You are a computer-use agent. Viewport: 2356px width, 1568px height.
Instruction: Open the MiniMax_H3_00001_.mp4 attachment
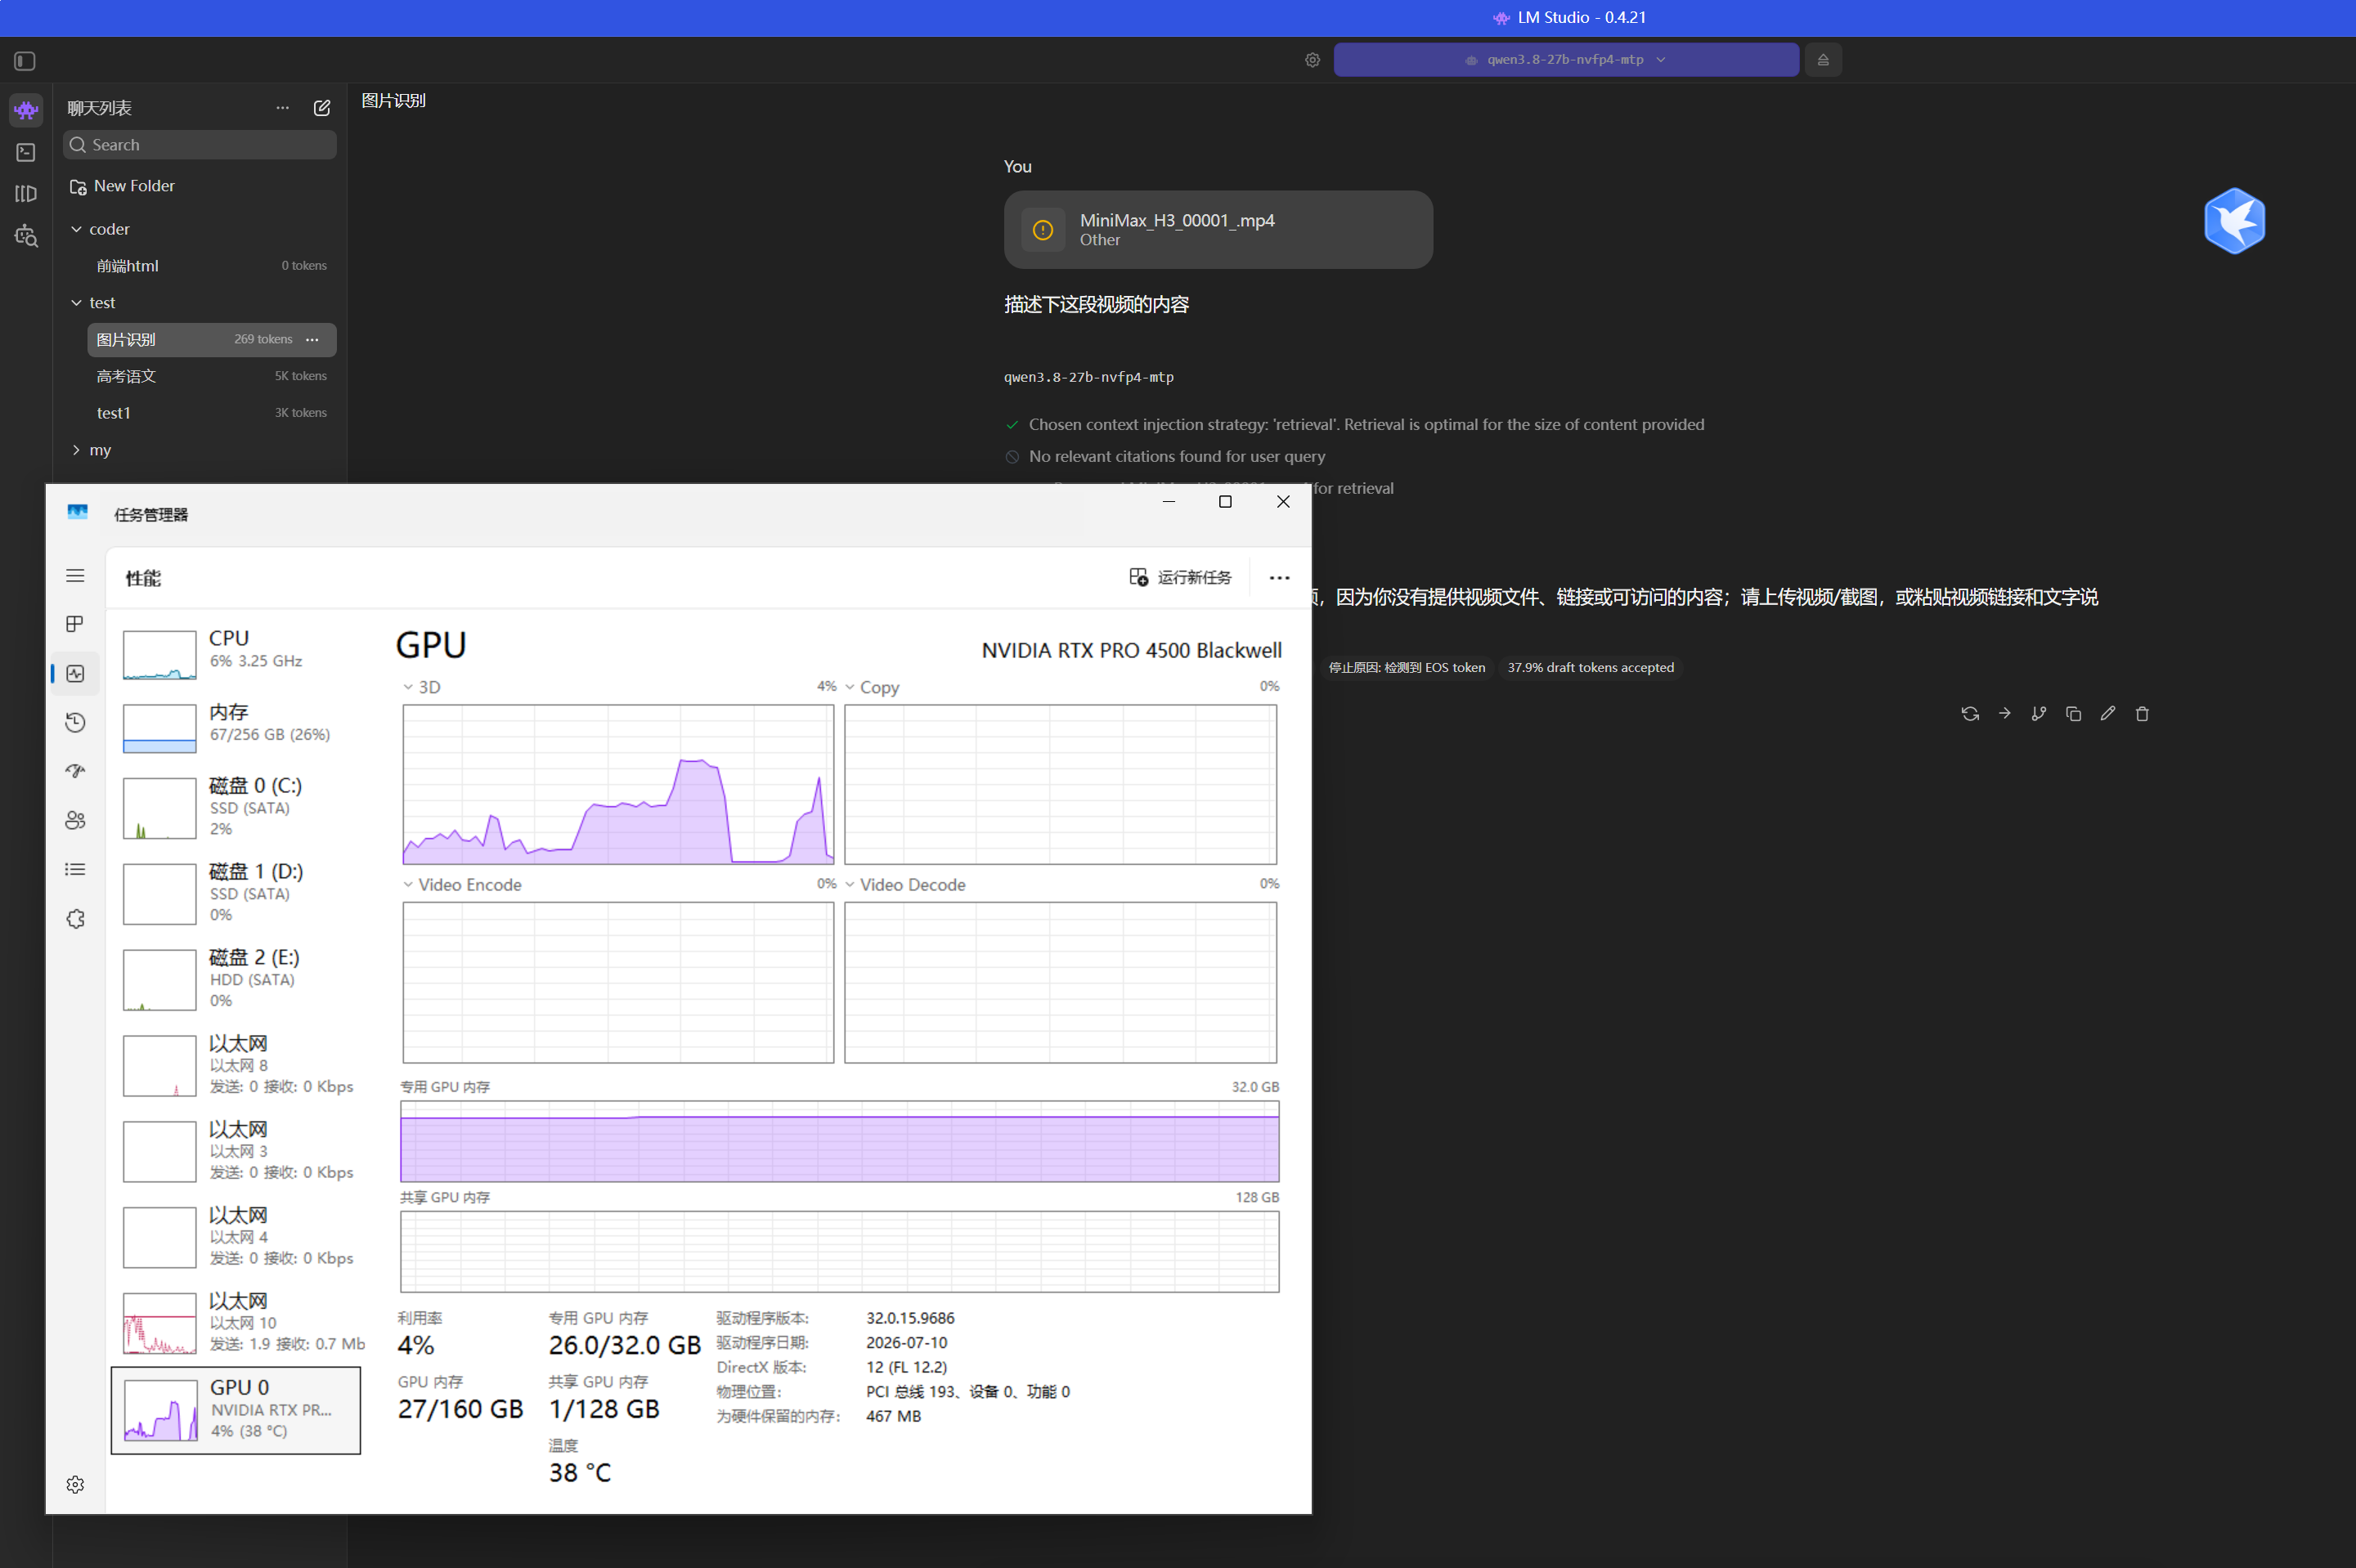[1218, 230]
